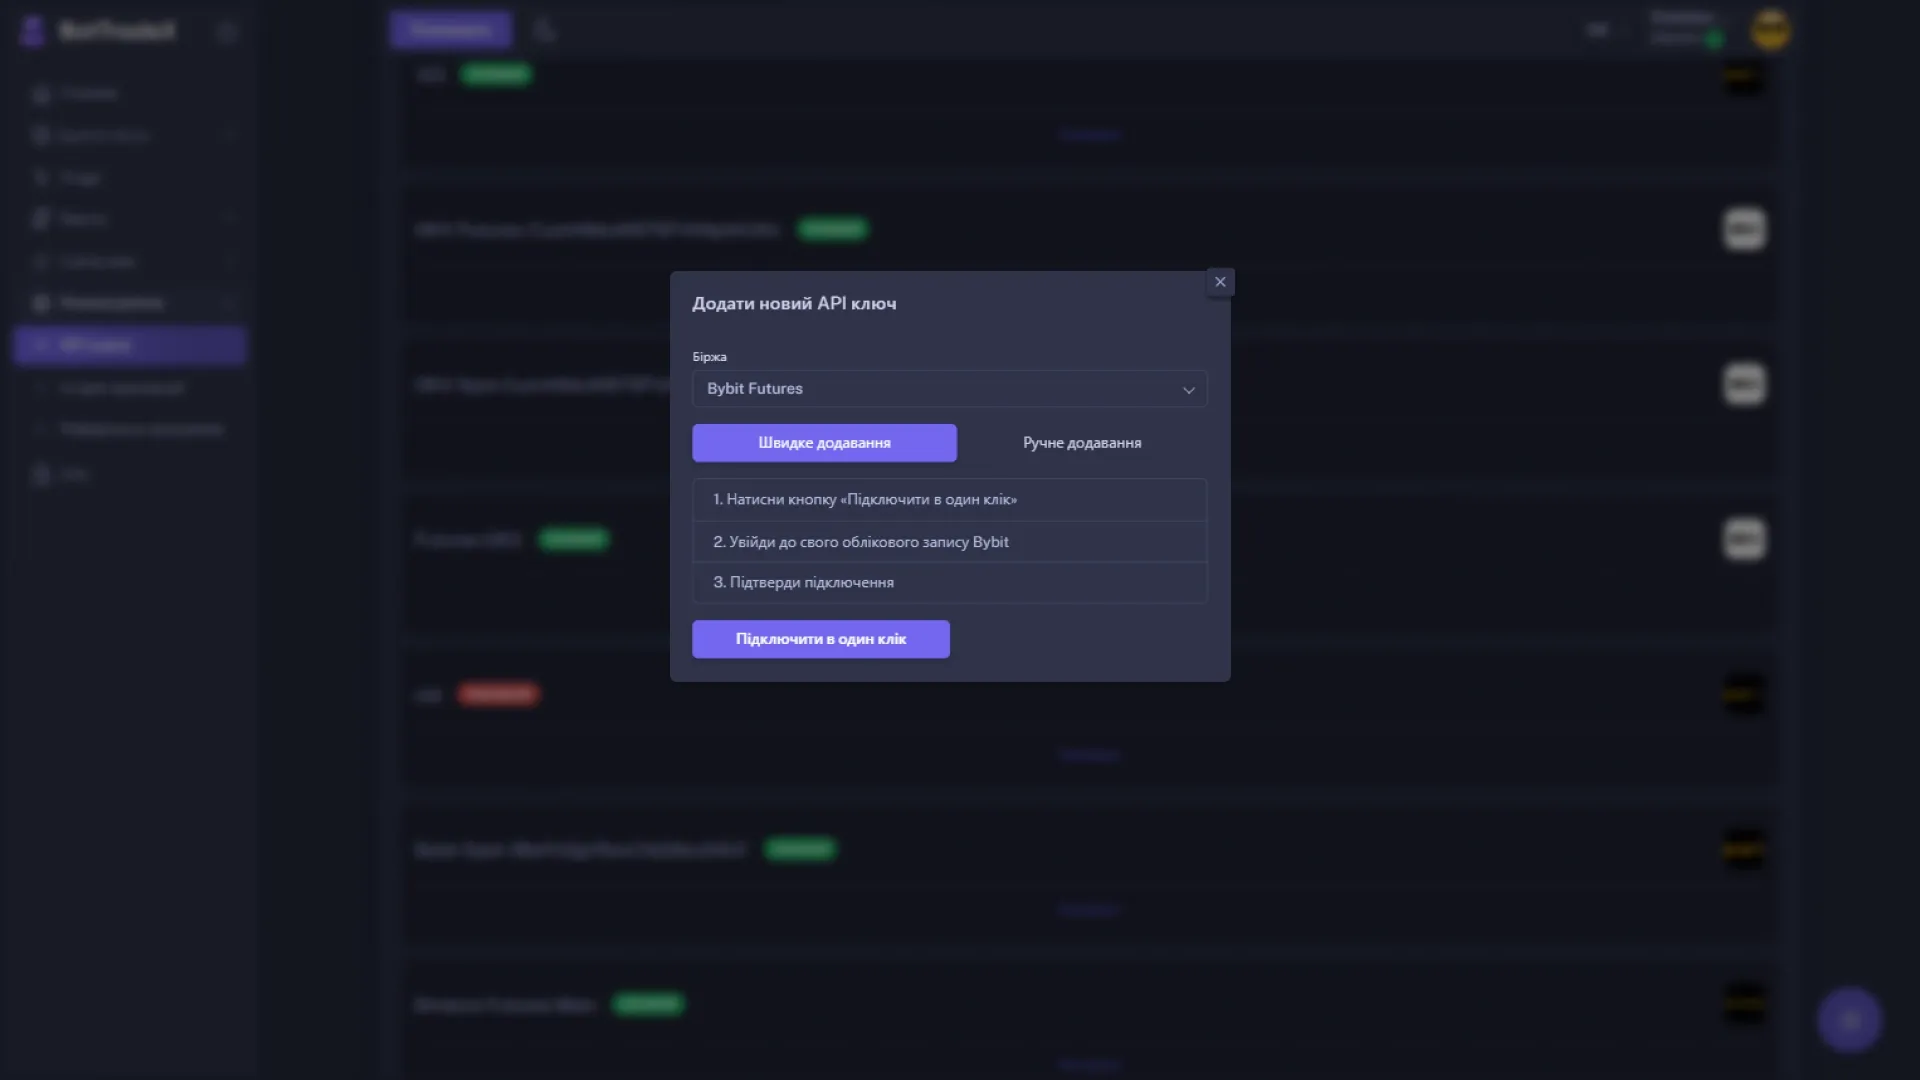Switch to the Ручне додавання tab
The height and width of the screenshot is (1080, 1920).
pos(1081,442)
